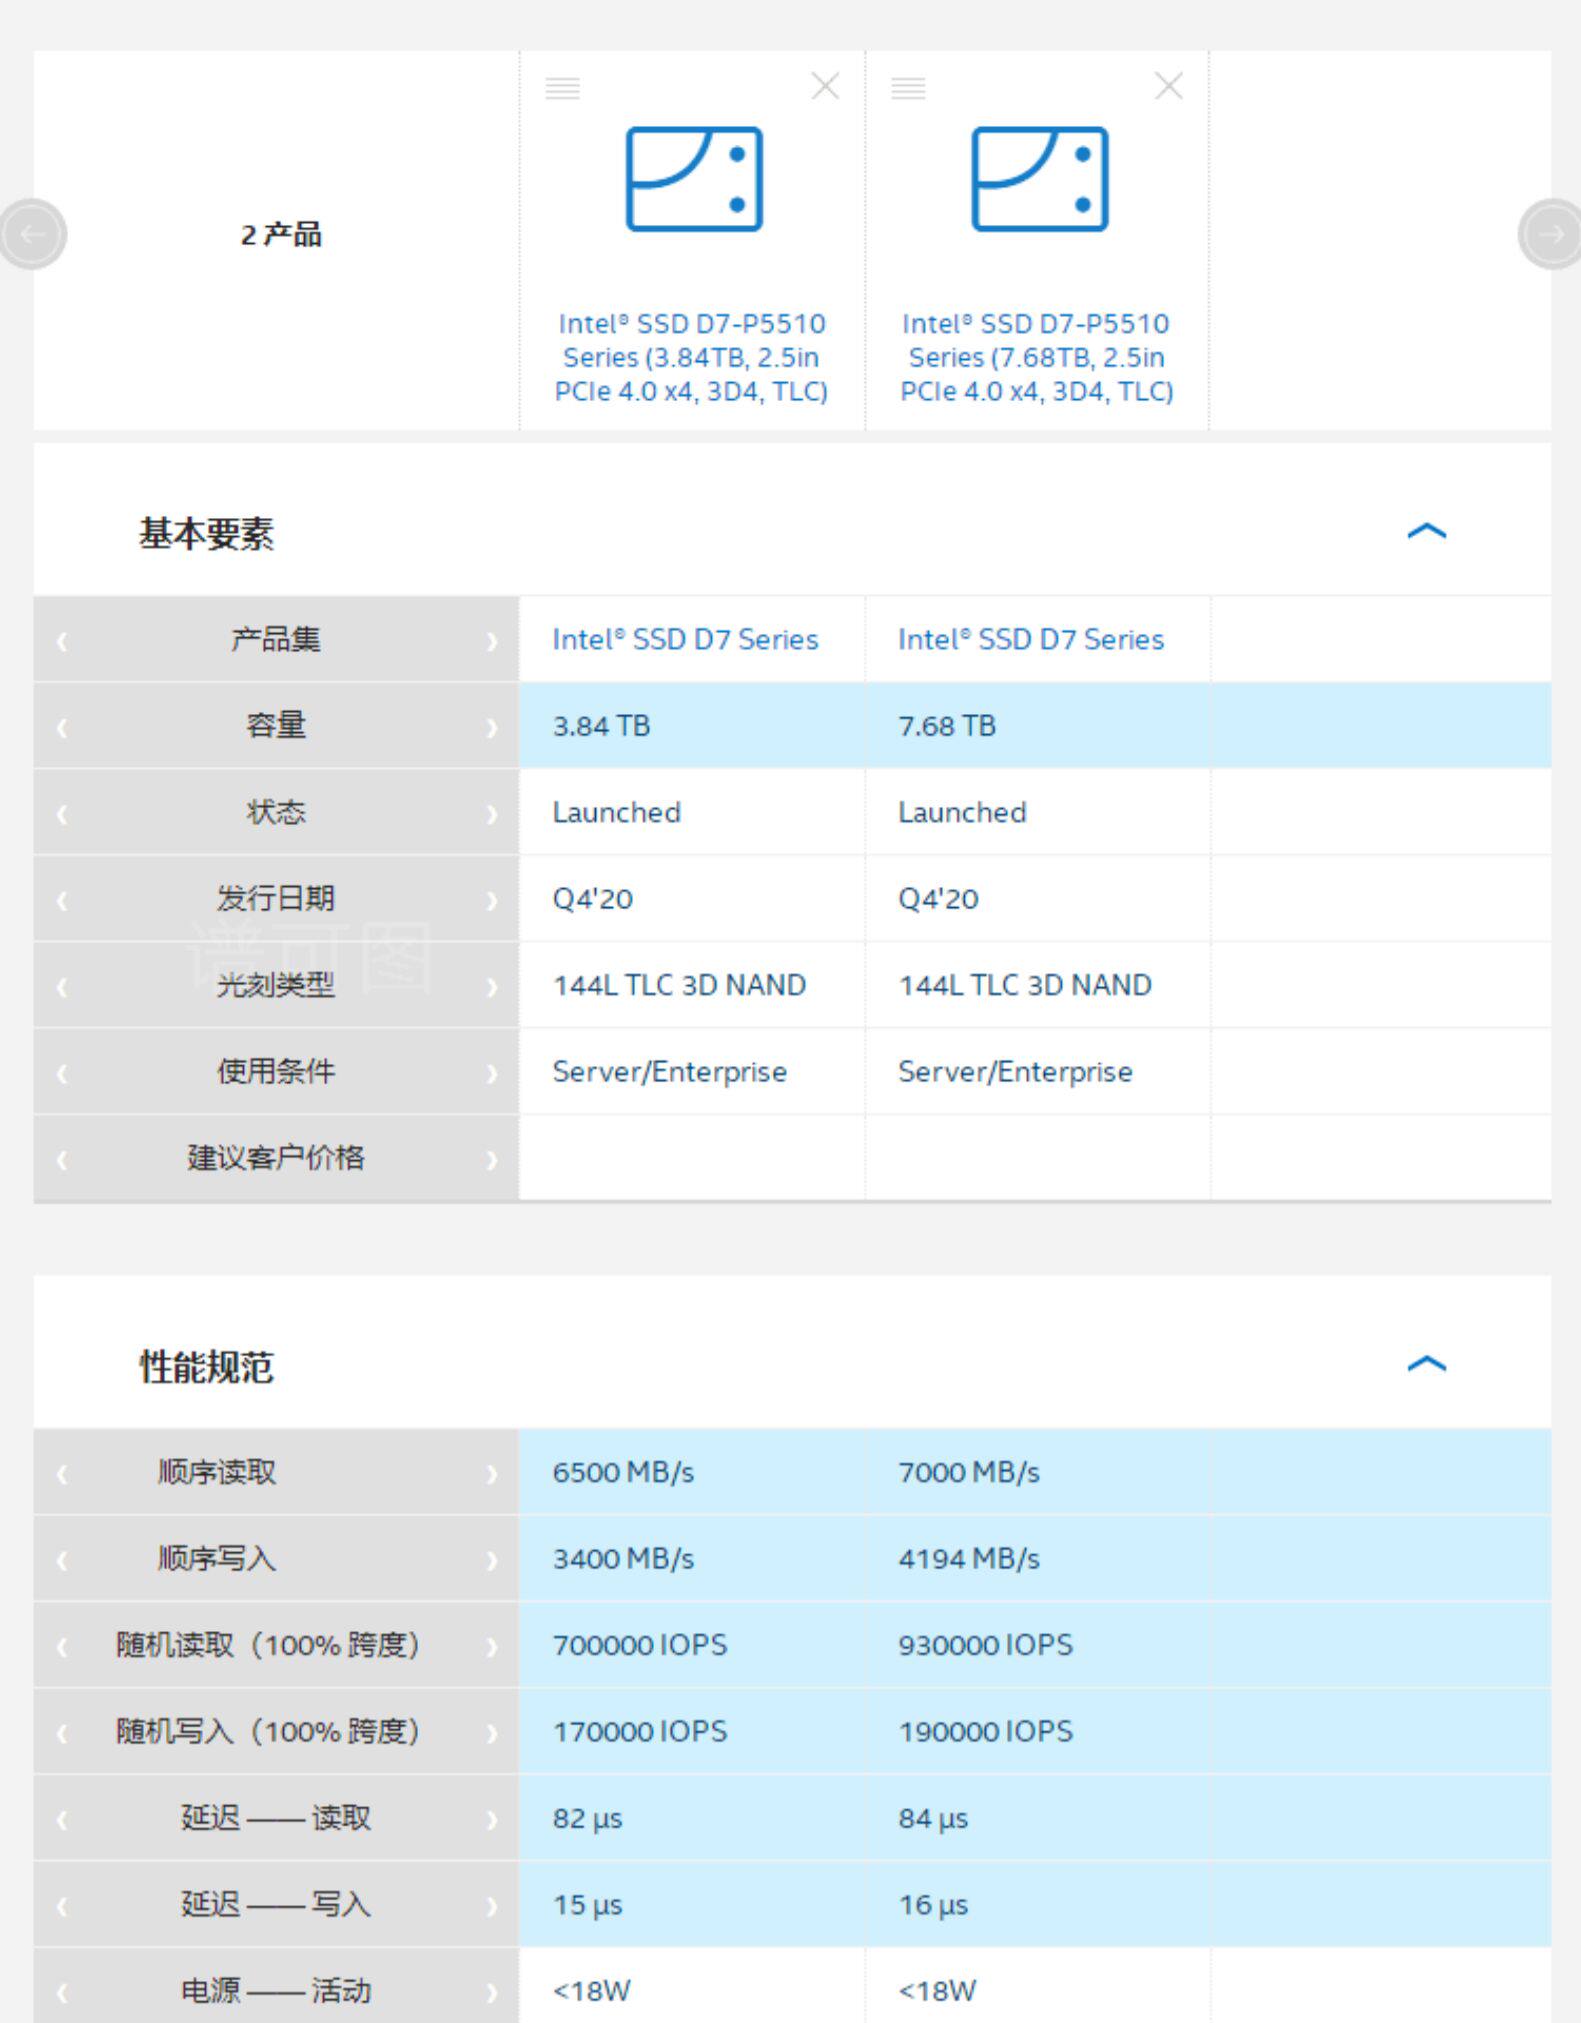The height and width of the screenshot is (2023, 1581).
Task: Click the 6500 MB/s sequential read value
Action: [623, 1473]
